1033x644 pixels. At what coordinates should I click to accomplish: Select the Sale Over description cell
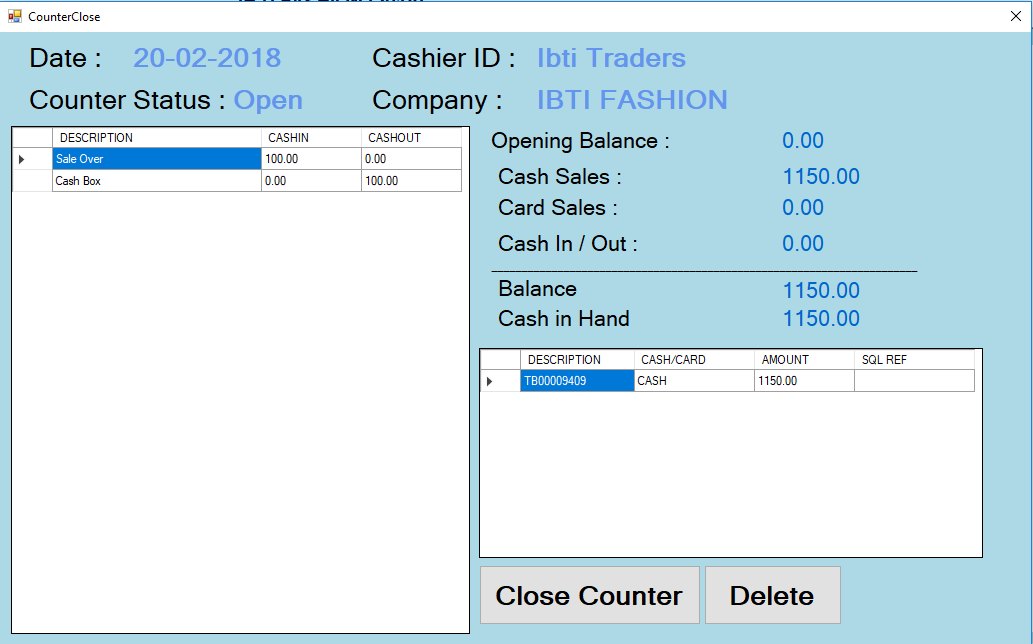coord(157,159)
